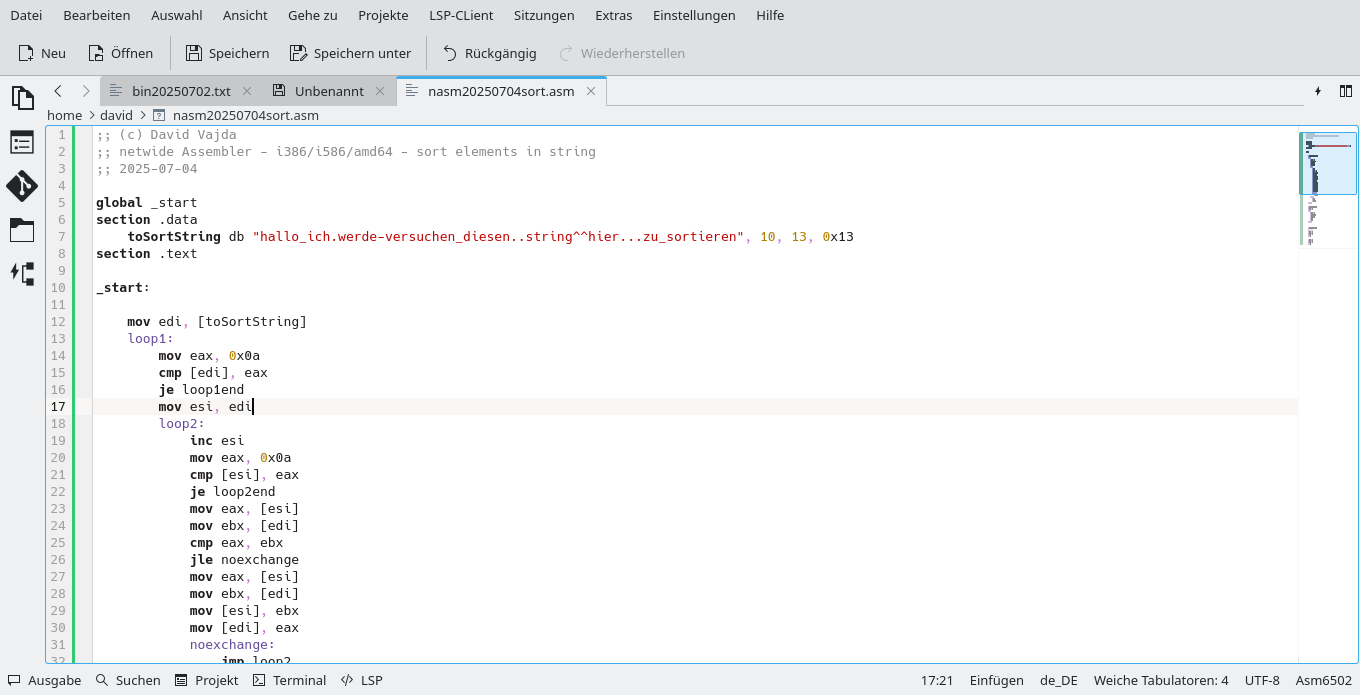Toggle the Terminal panel
Viewport: 1360px width, 695px height.
(x=289, y=680)
